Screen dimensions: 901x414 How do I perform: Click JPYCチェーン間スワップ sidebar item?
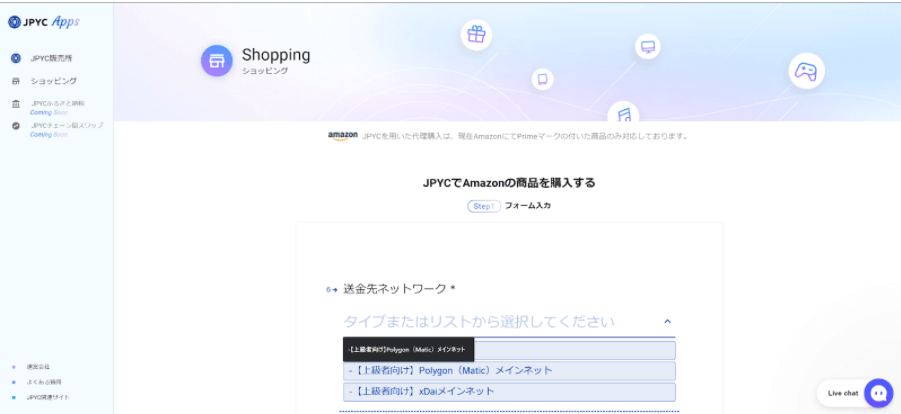[66, 126]
